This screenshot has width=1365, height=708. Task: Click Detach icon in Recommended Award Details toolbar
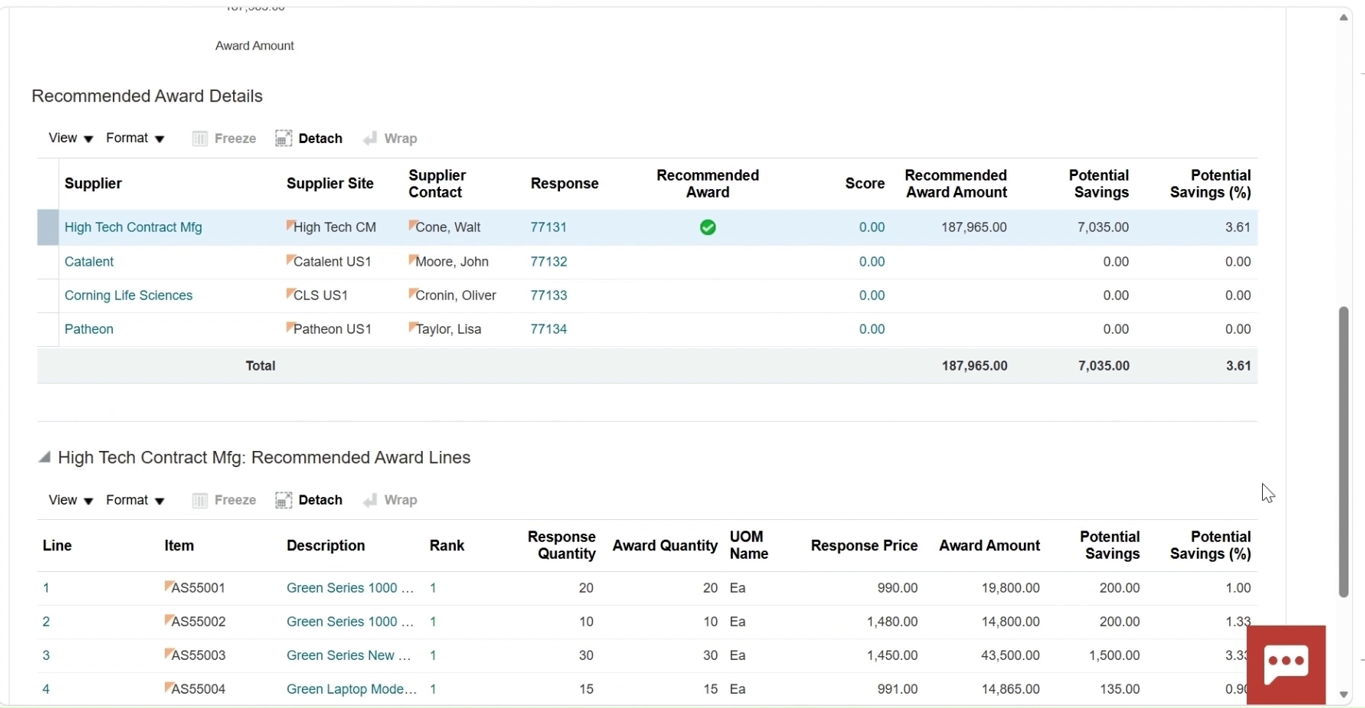coord(284,138)
